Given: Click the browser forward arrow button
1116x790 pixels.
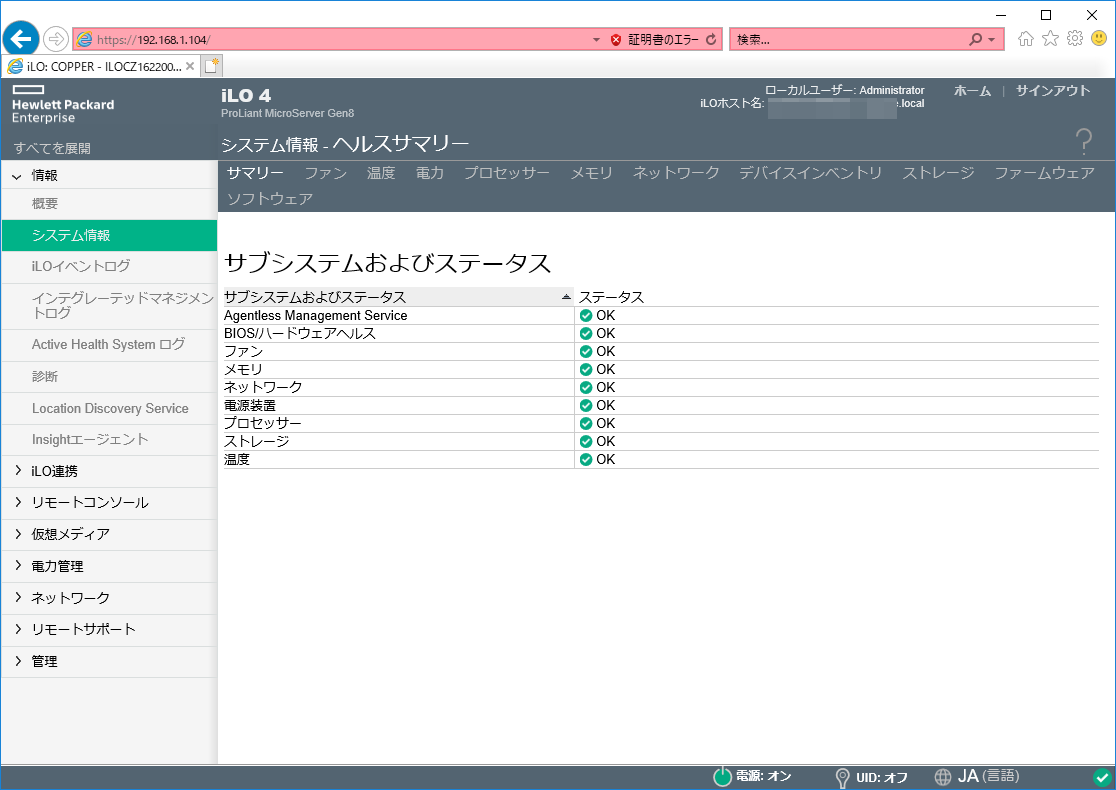Looking at the screenshot, I should pos(56,39).
